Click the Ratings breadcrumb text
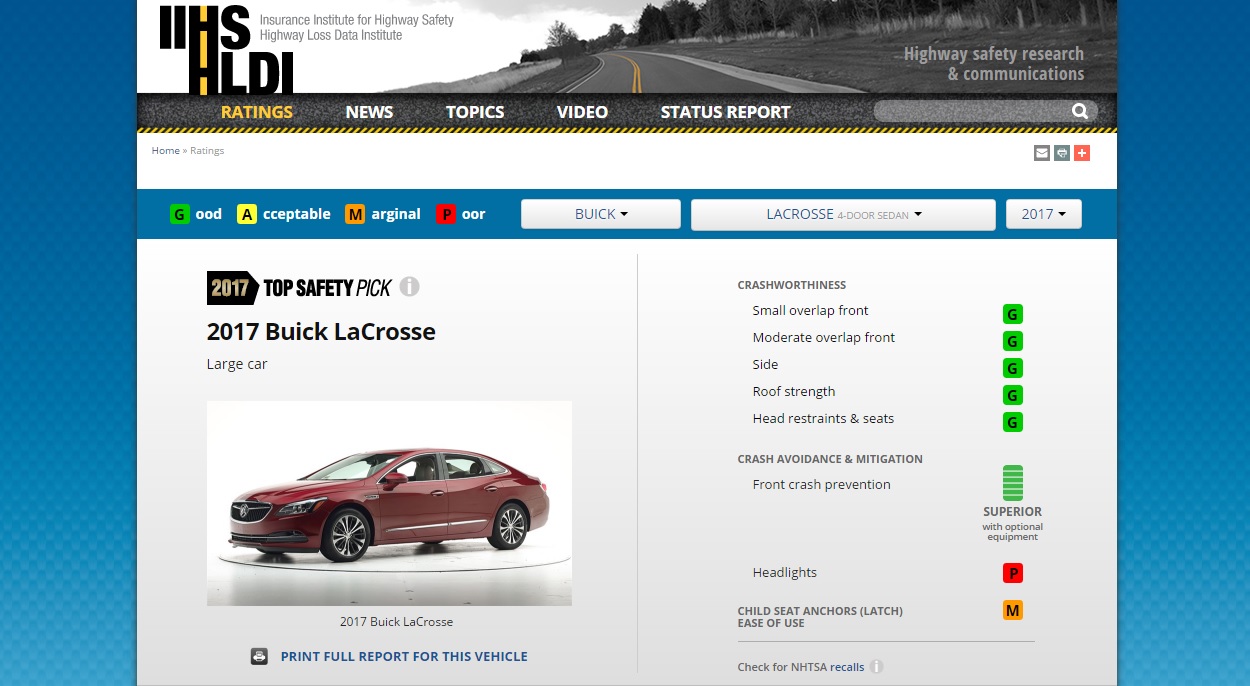Viewport: 1250px width, 686px height. pos(207,151)
